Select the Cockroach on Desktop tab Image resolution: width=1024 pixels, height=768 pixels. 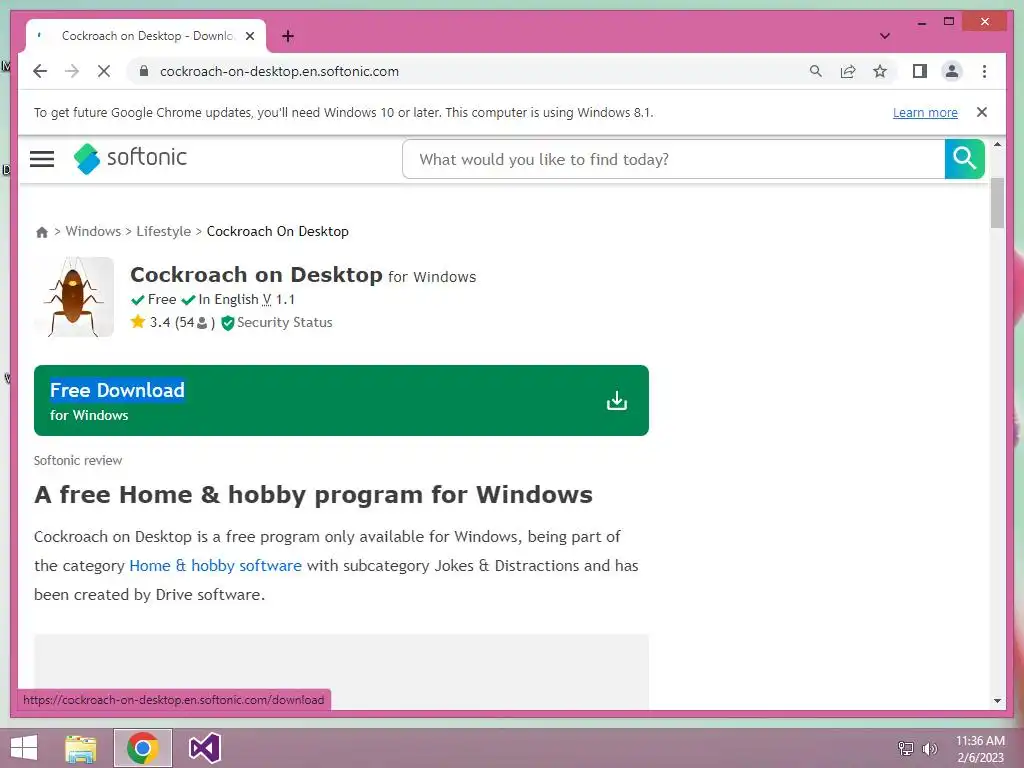point(146,36)
